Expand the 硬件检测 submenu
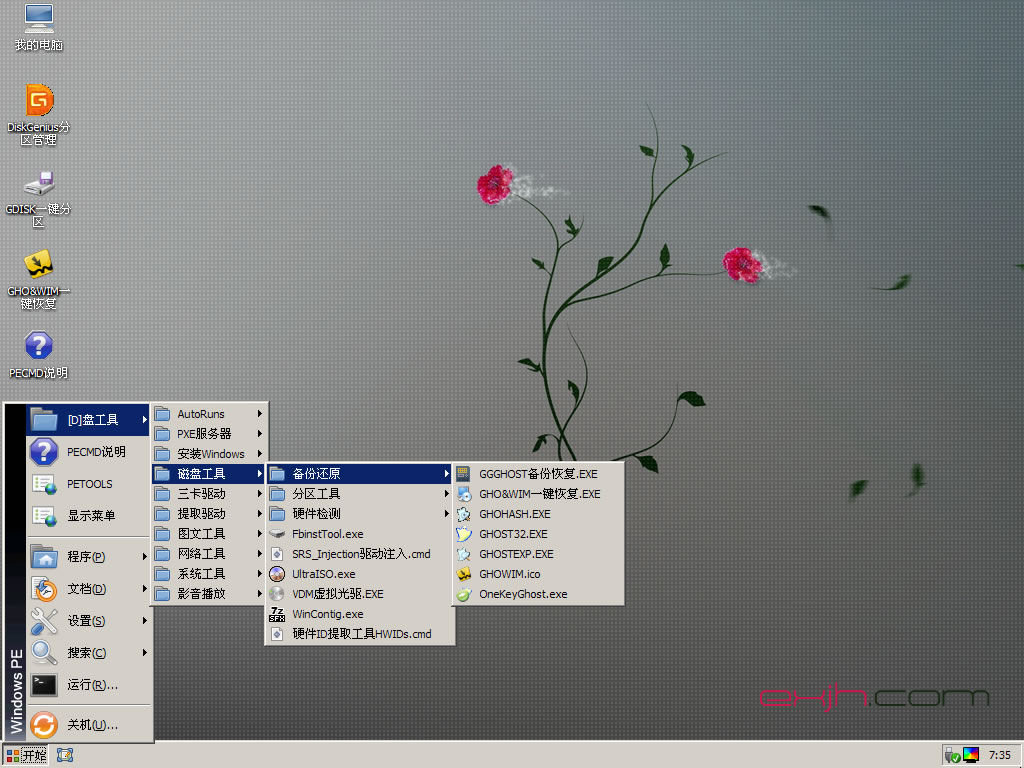 click(316, 514)
